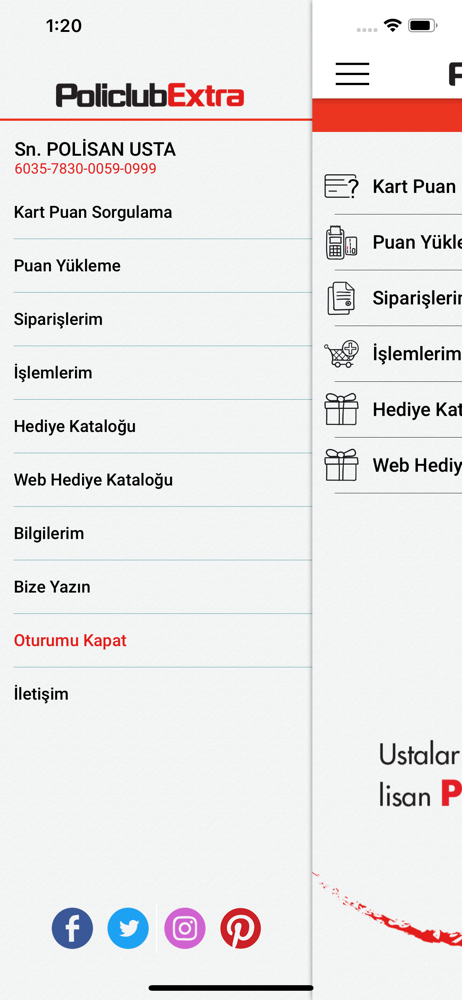The image size is (462, 1000).
Task: Tap the gift box icon beside Web Hediye
Action: (341, 464)
